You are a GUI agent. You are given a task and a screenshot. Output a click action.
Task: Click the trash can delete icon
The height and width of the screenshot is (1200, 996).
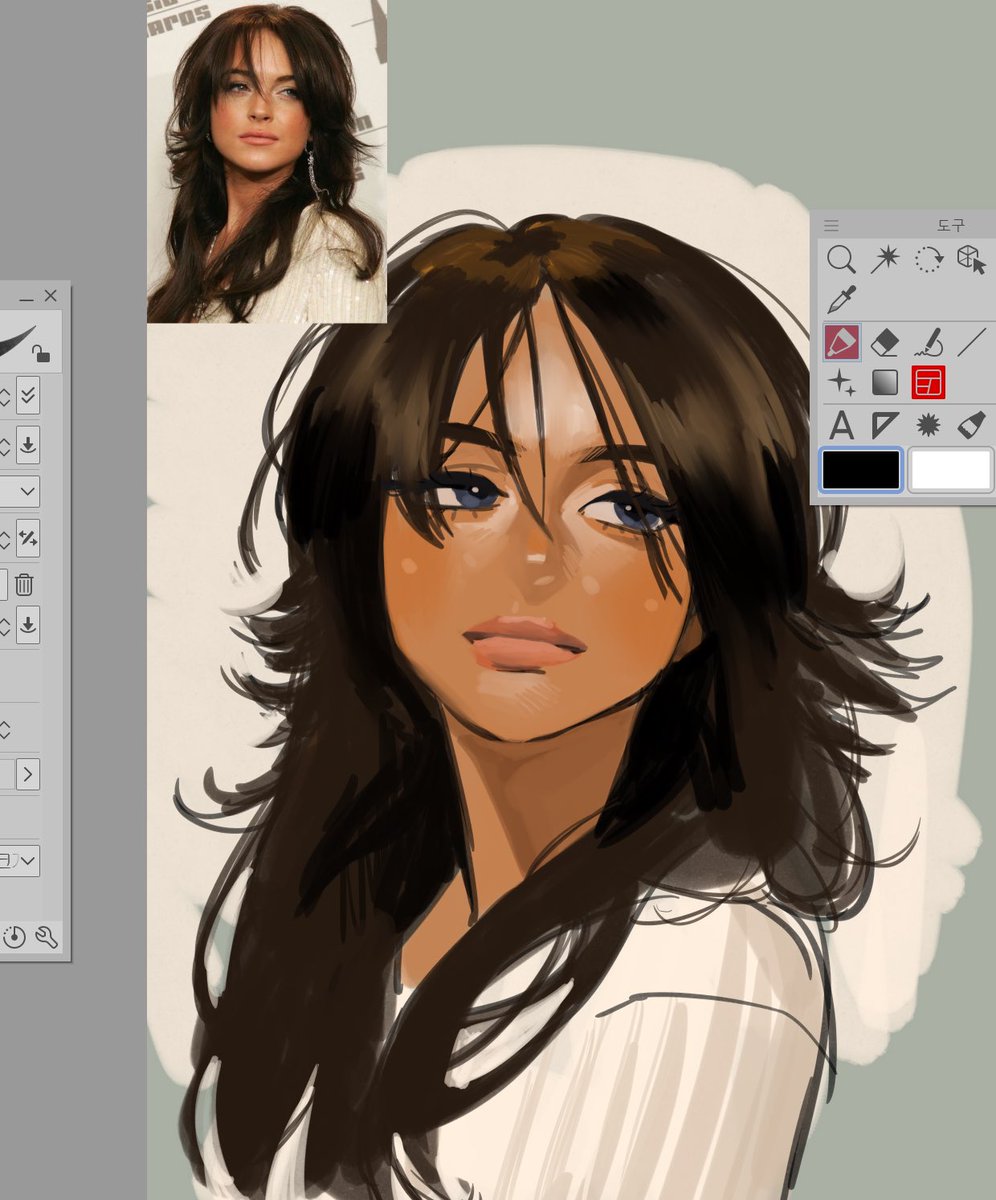tap(25, 585)
